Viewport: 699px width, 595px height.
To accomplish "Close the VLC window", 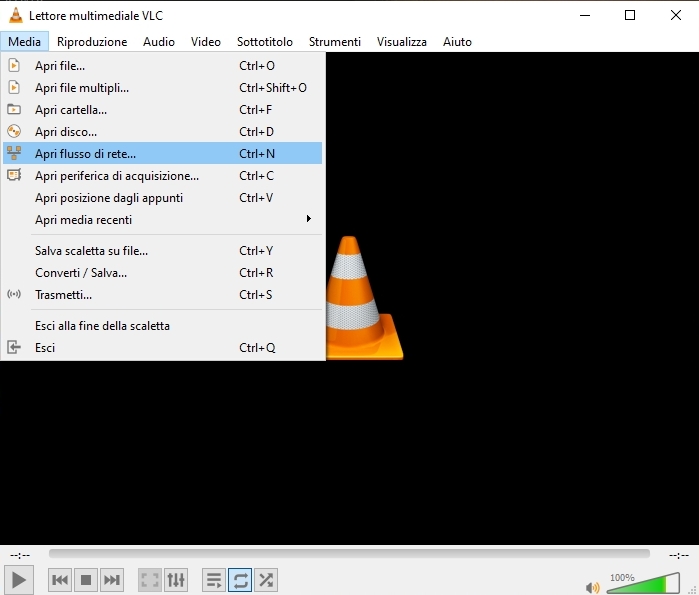I will [676, 15].
